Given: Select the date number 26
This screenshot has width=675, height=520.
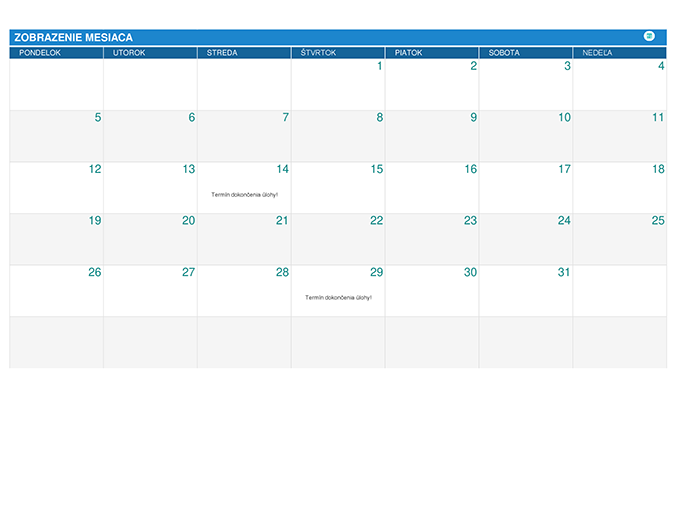Looking at the screenshot, I should [94, 272].
